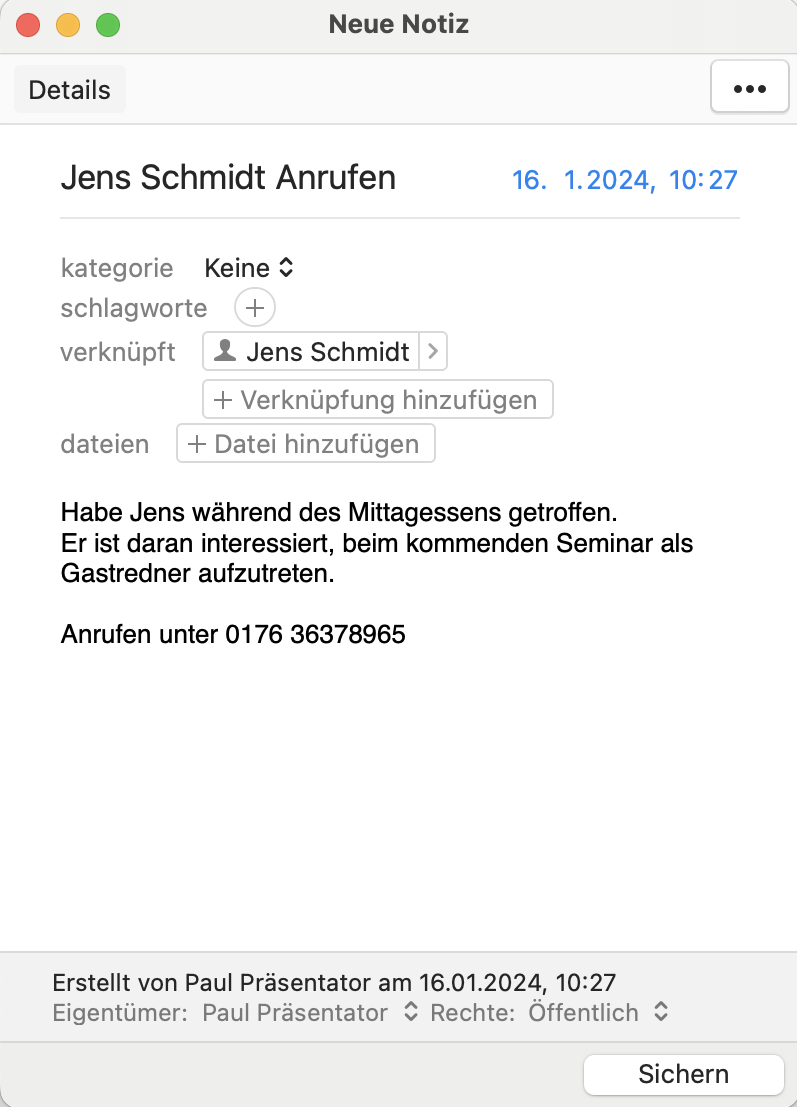797x1107 pixels.
Task: Click Verknüpfung hinzufügen button
Action: (x=377, y=400)
